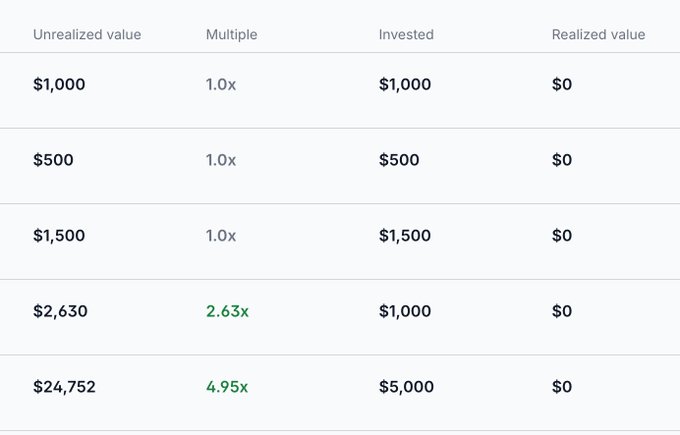Click the $1,000 invested in the 2.63x row
This screenshot has height=435, width=680.
(x=405, y=311)
